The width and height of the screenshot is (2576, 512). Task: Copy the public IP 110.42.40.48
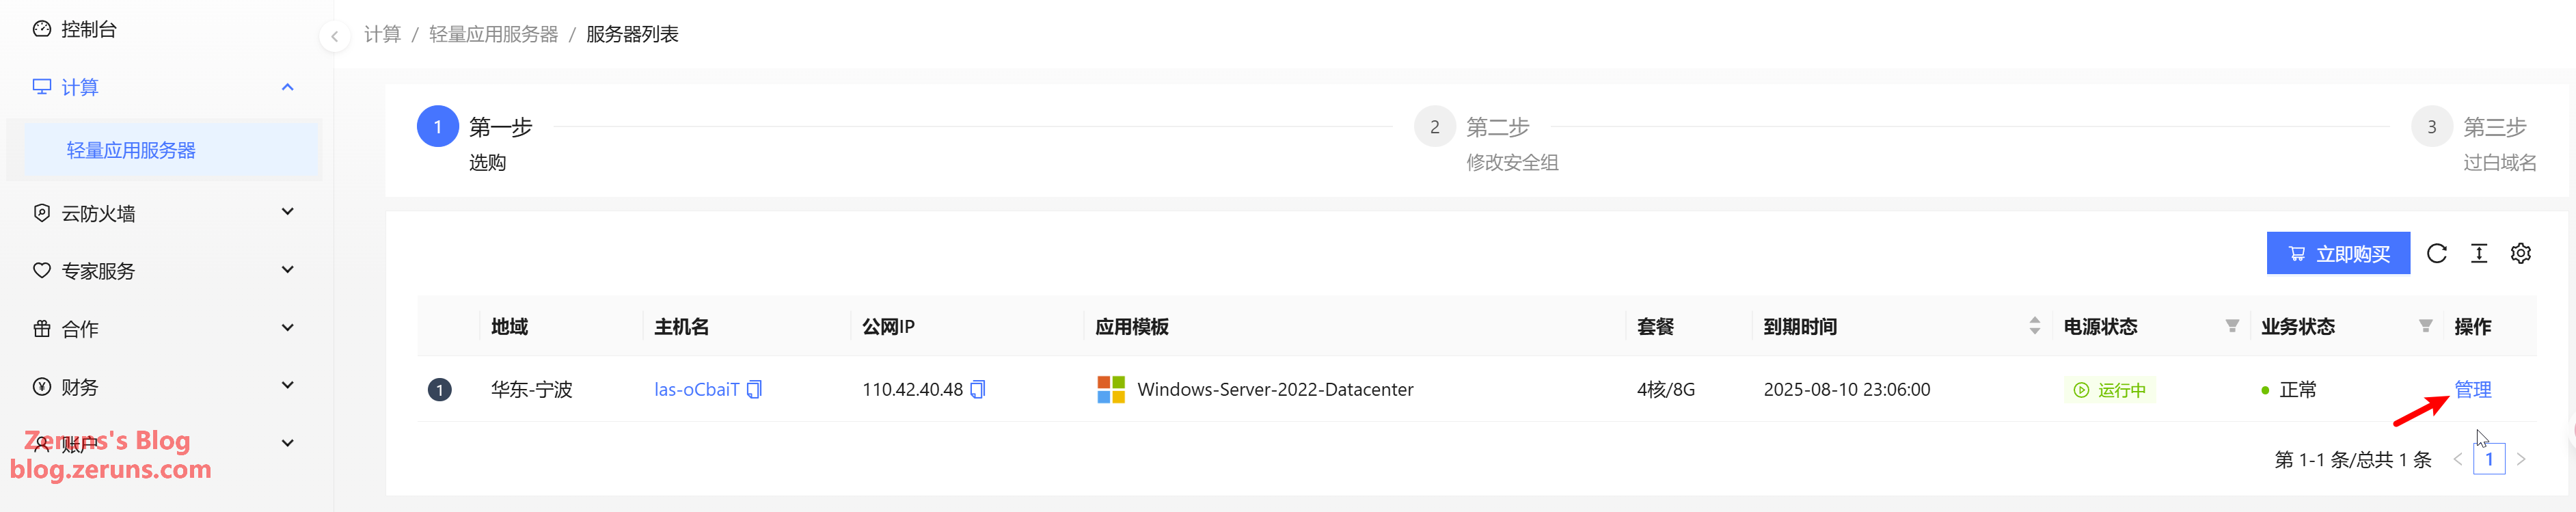[x=978, y=389]
